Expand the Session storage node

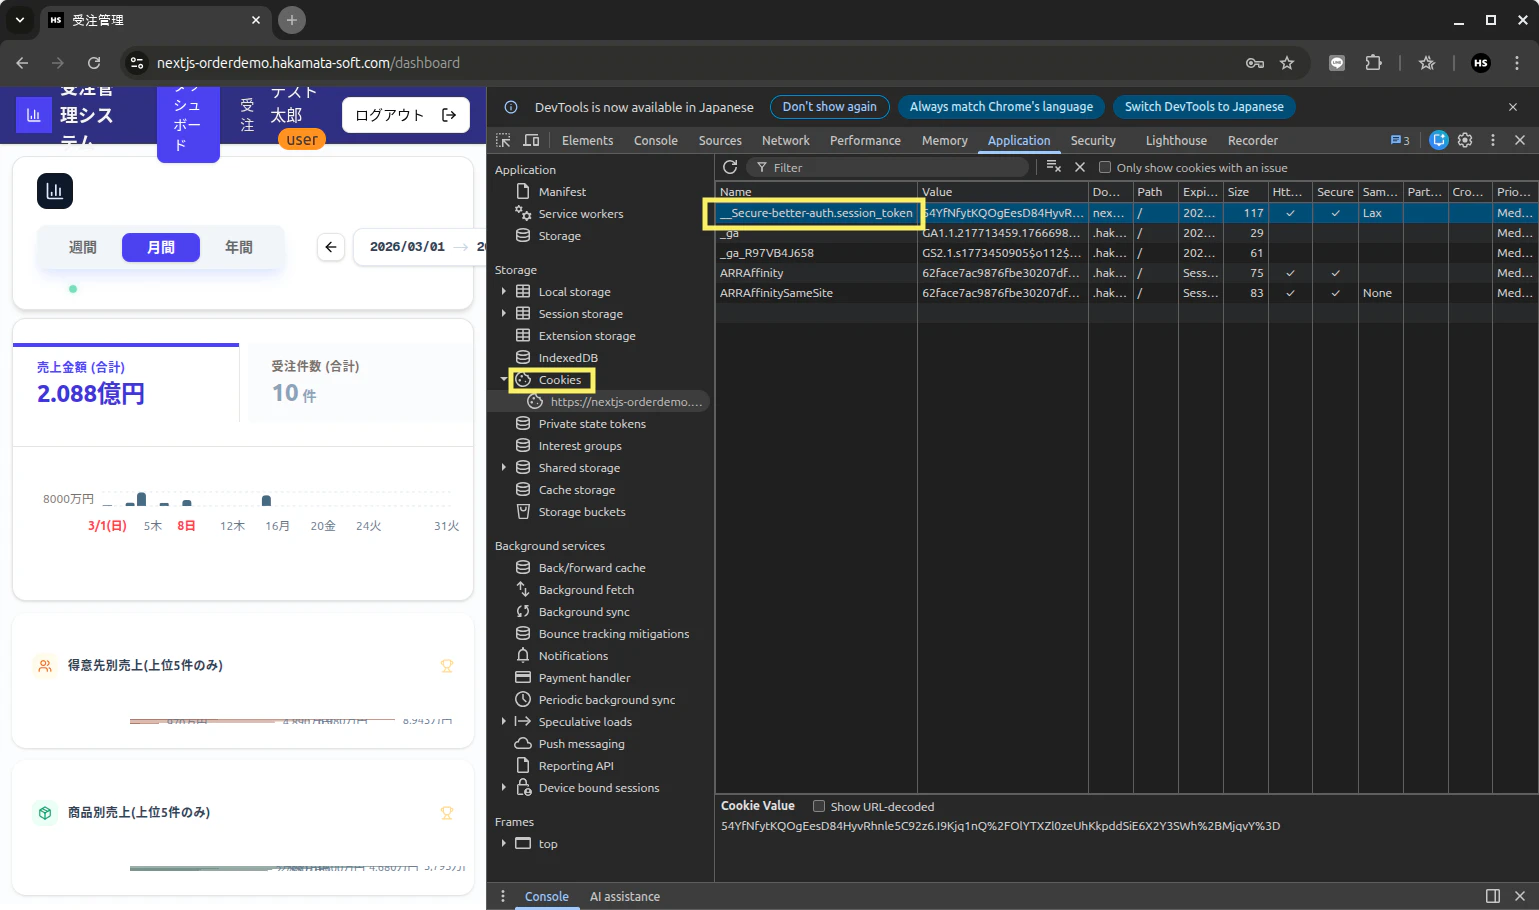[x=503, y=314]
